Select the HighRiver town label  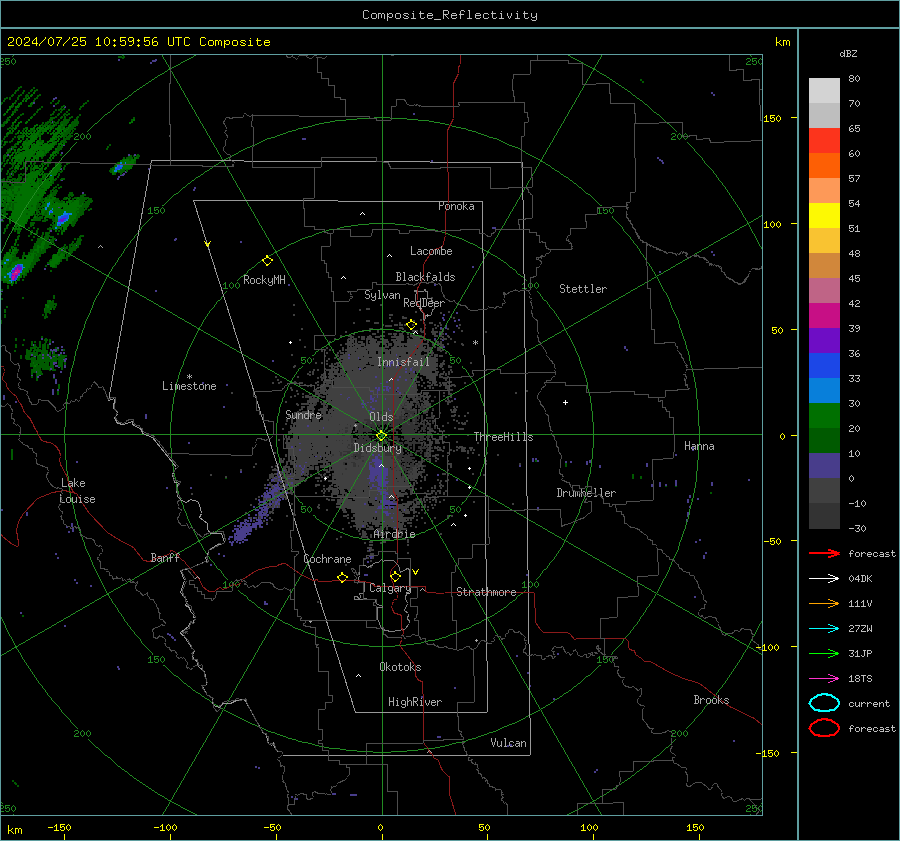(x=415, y=702)
